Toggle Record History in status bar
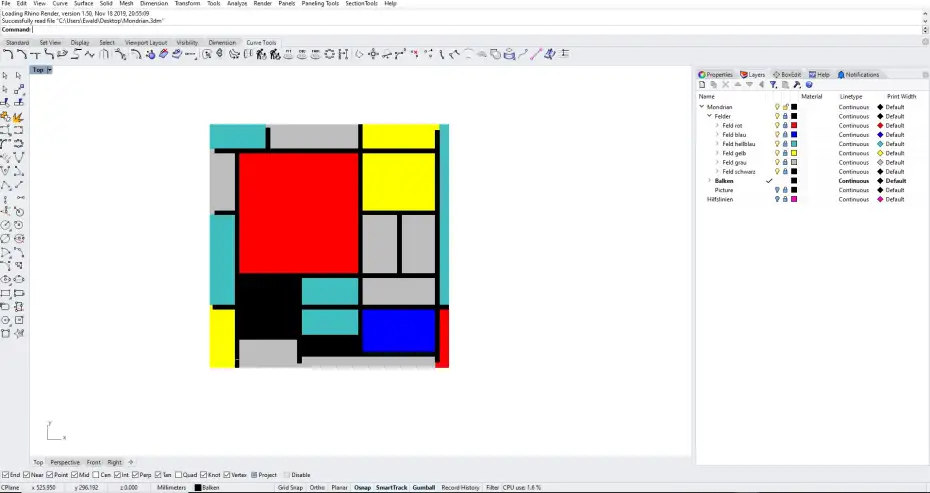The height and width of the screenshot is (493, 930). 460,488
